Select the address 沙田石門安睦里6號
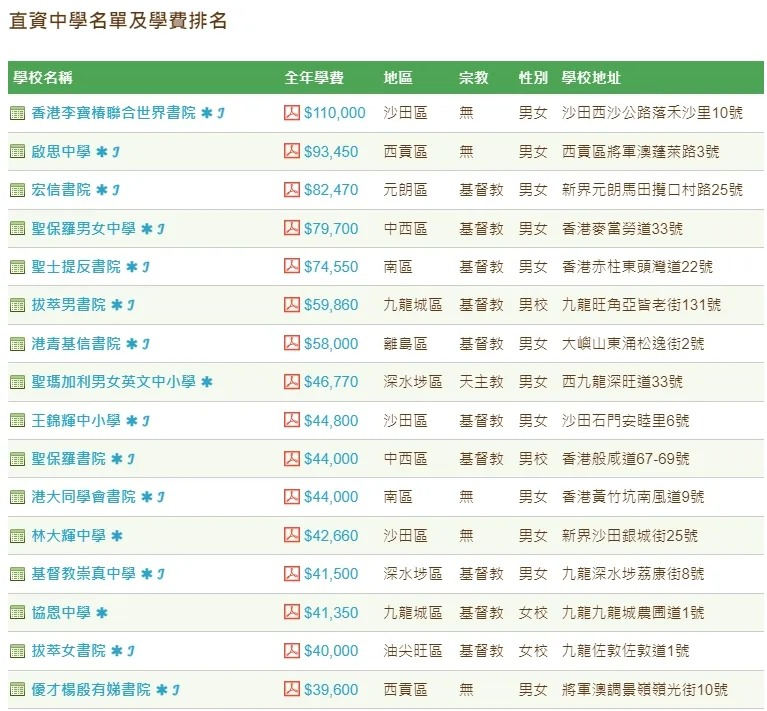 click(x=626, y=421)
